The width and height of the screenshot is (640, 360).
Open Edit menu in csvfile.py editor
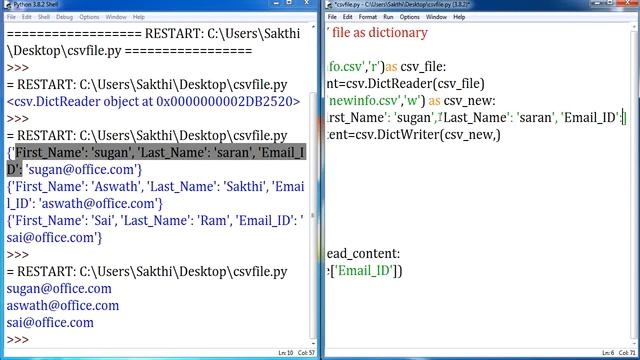[x=347, y=17]
